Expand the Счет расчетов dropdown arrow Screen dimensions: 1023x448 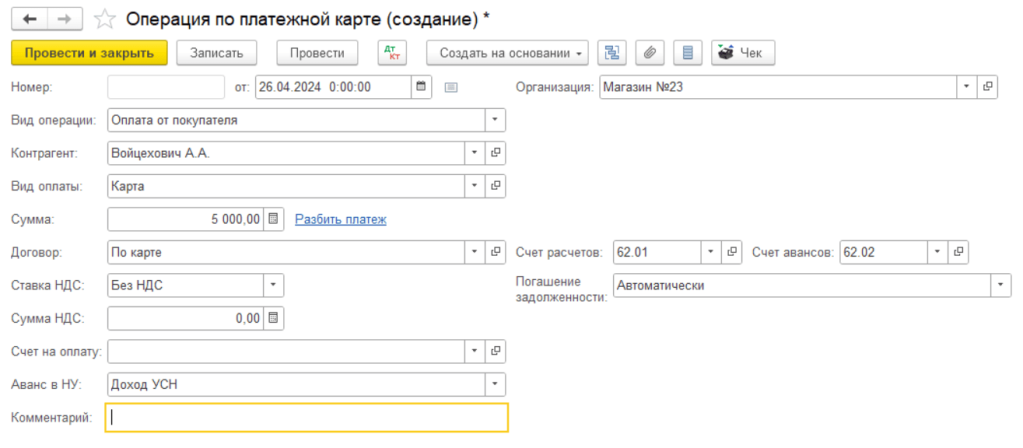pyautogui.click(x=710, y=252)
